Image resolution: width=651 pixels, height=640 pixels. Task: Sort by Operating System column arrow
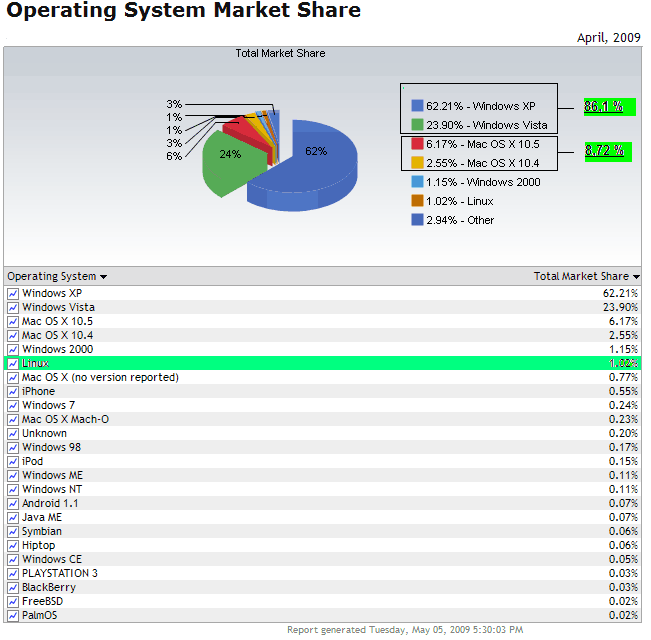(x=103, y=277)
